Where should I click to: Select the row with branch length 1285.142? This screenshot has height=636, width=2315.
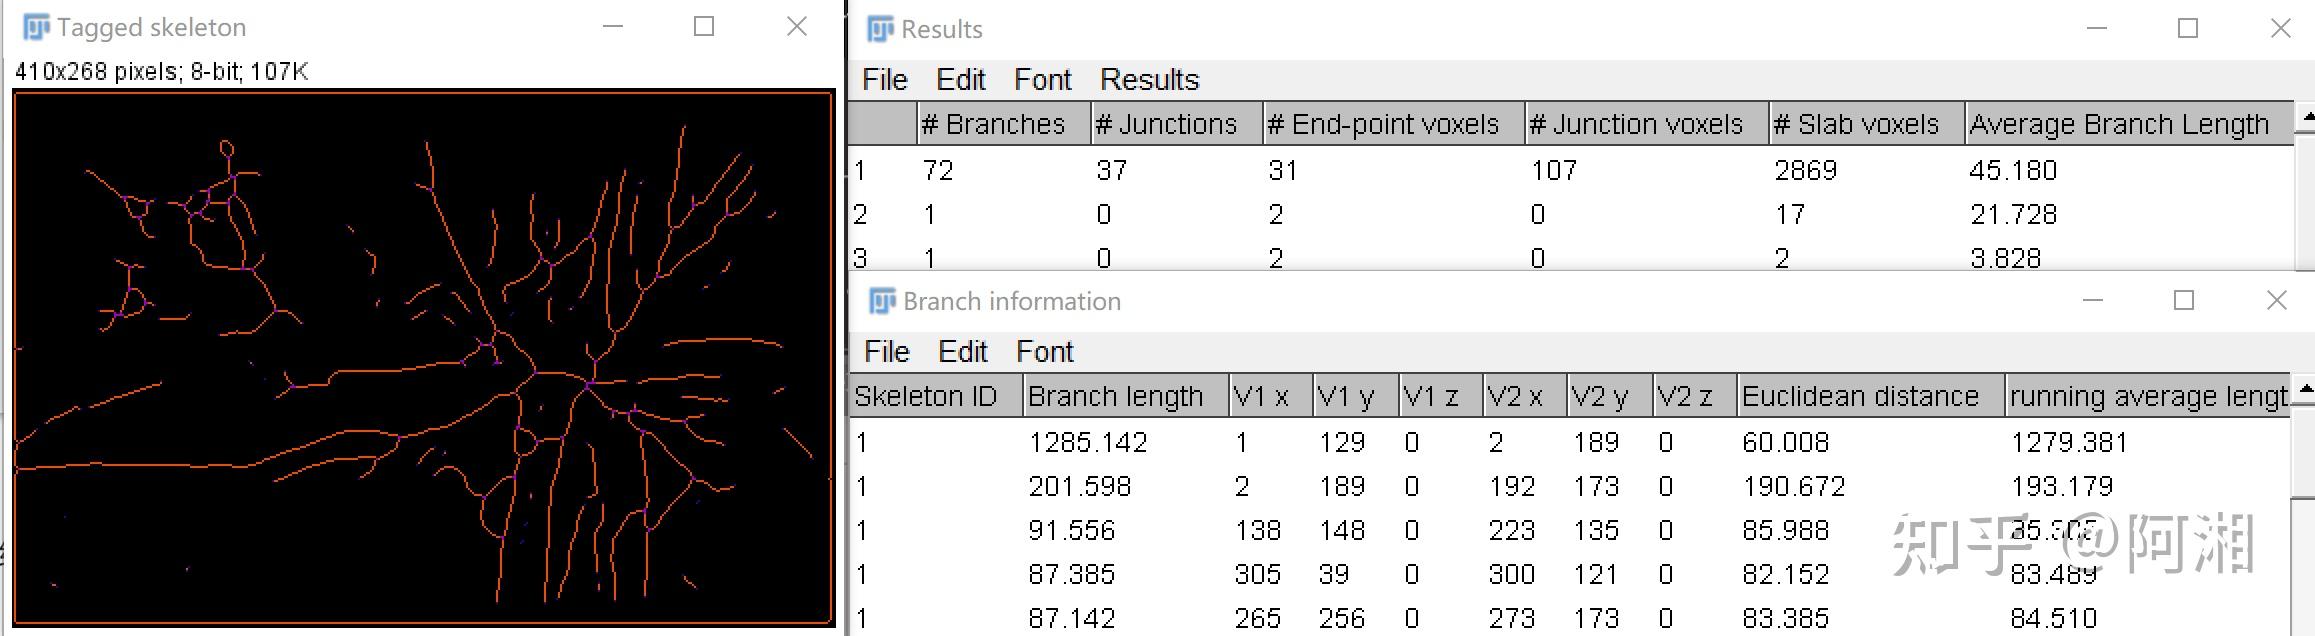point(1087,442)
